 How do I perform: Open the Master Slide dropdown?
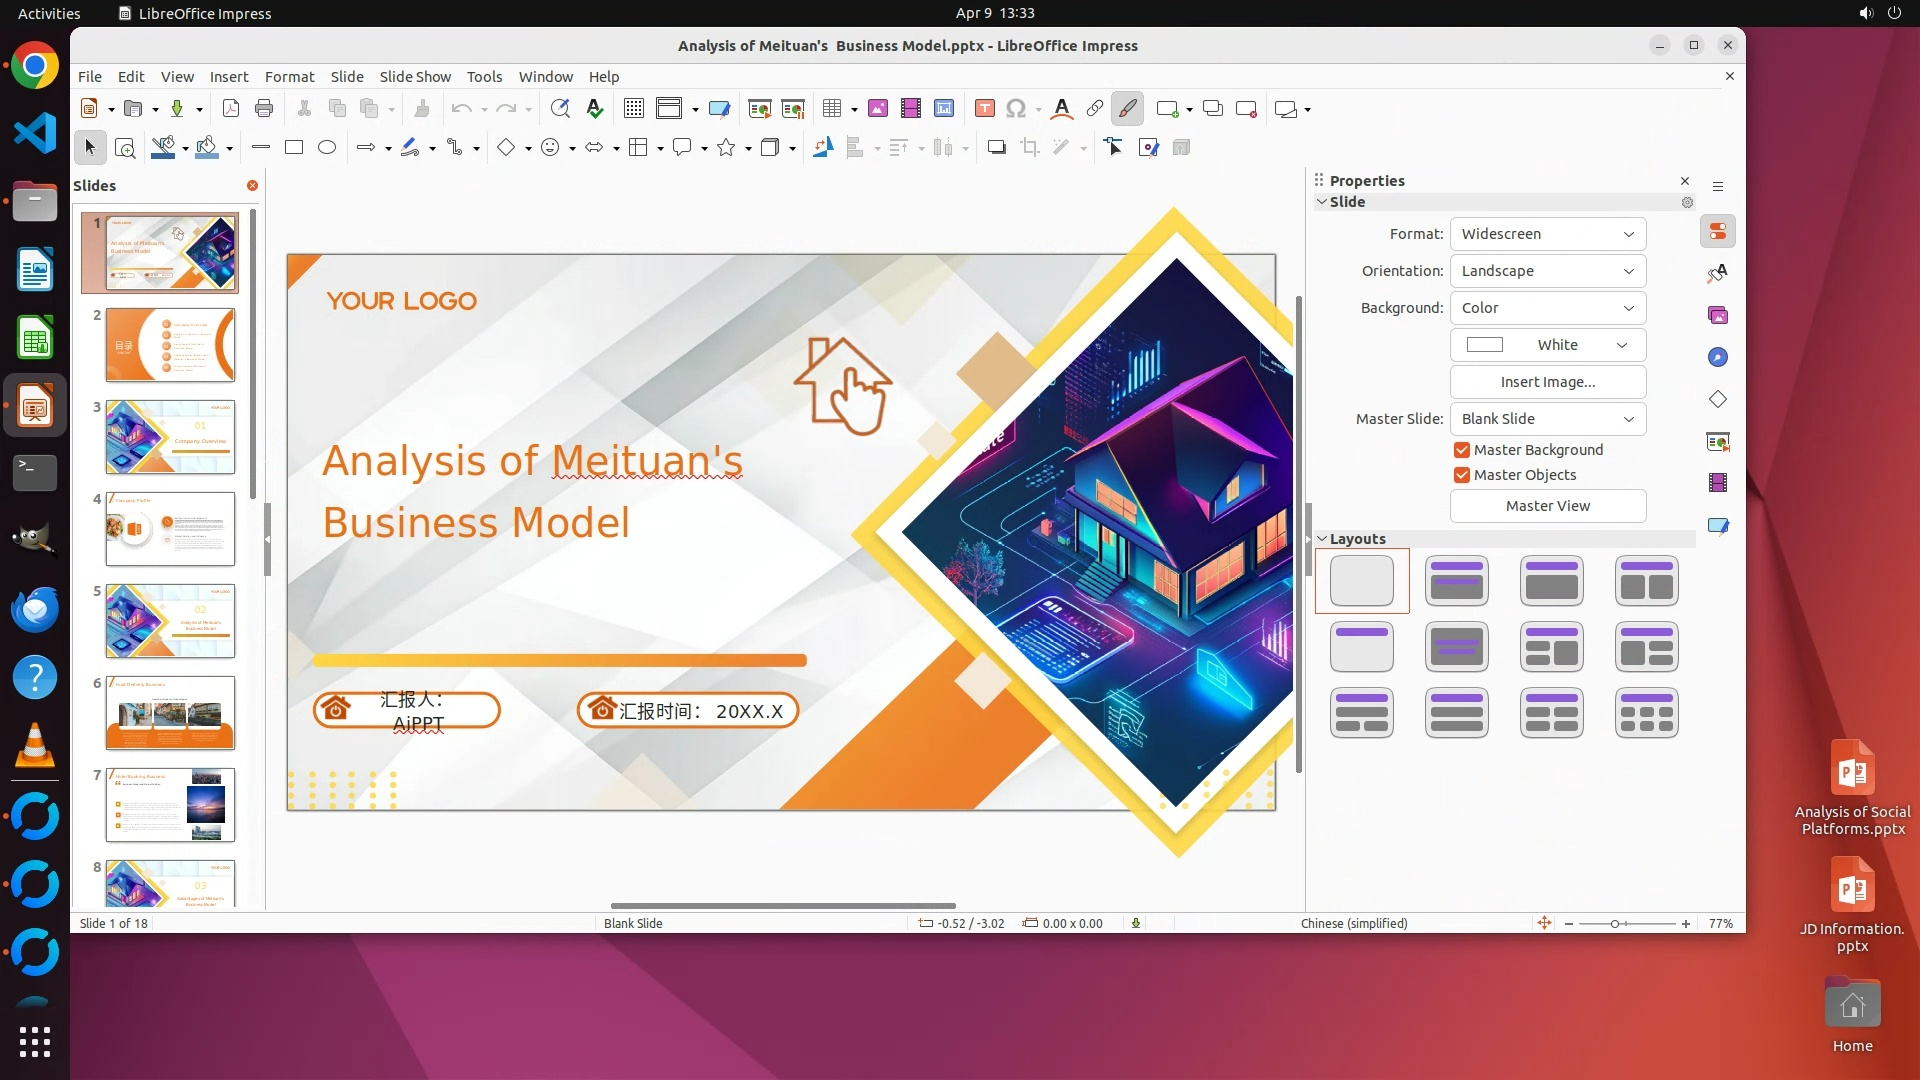click(1547, 419)
